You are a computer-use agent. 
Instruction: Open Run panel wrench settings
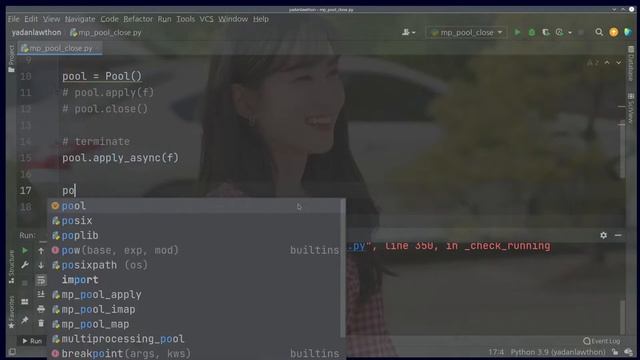[x=25, y=265]
